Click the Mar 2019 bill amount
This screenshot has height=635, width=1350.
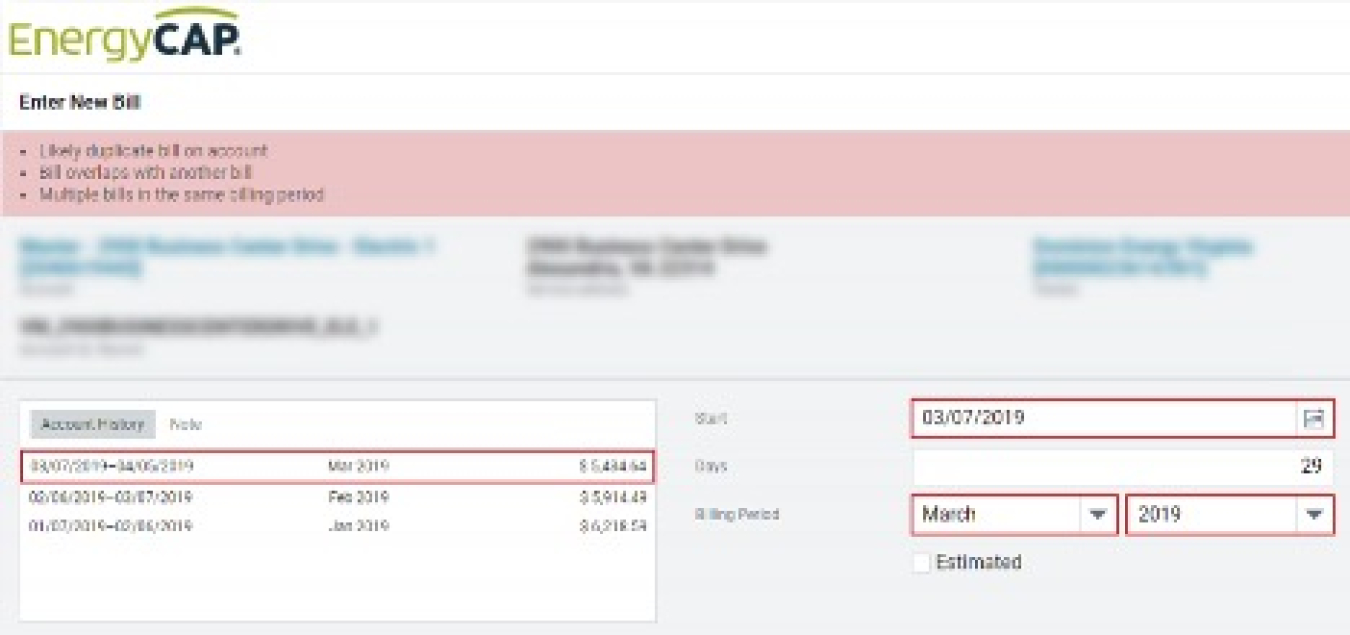(612, 467)
